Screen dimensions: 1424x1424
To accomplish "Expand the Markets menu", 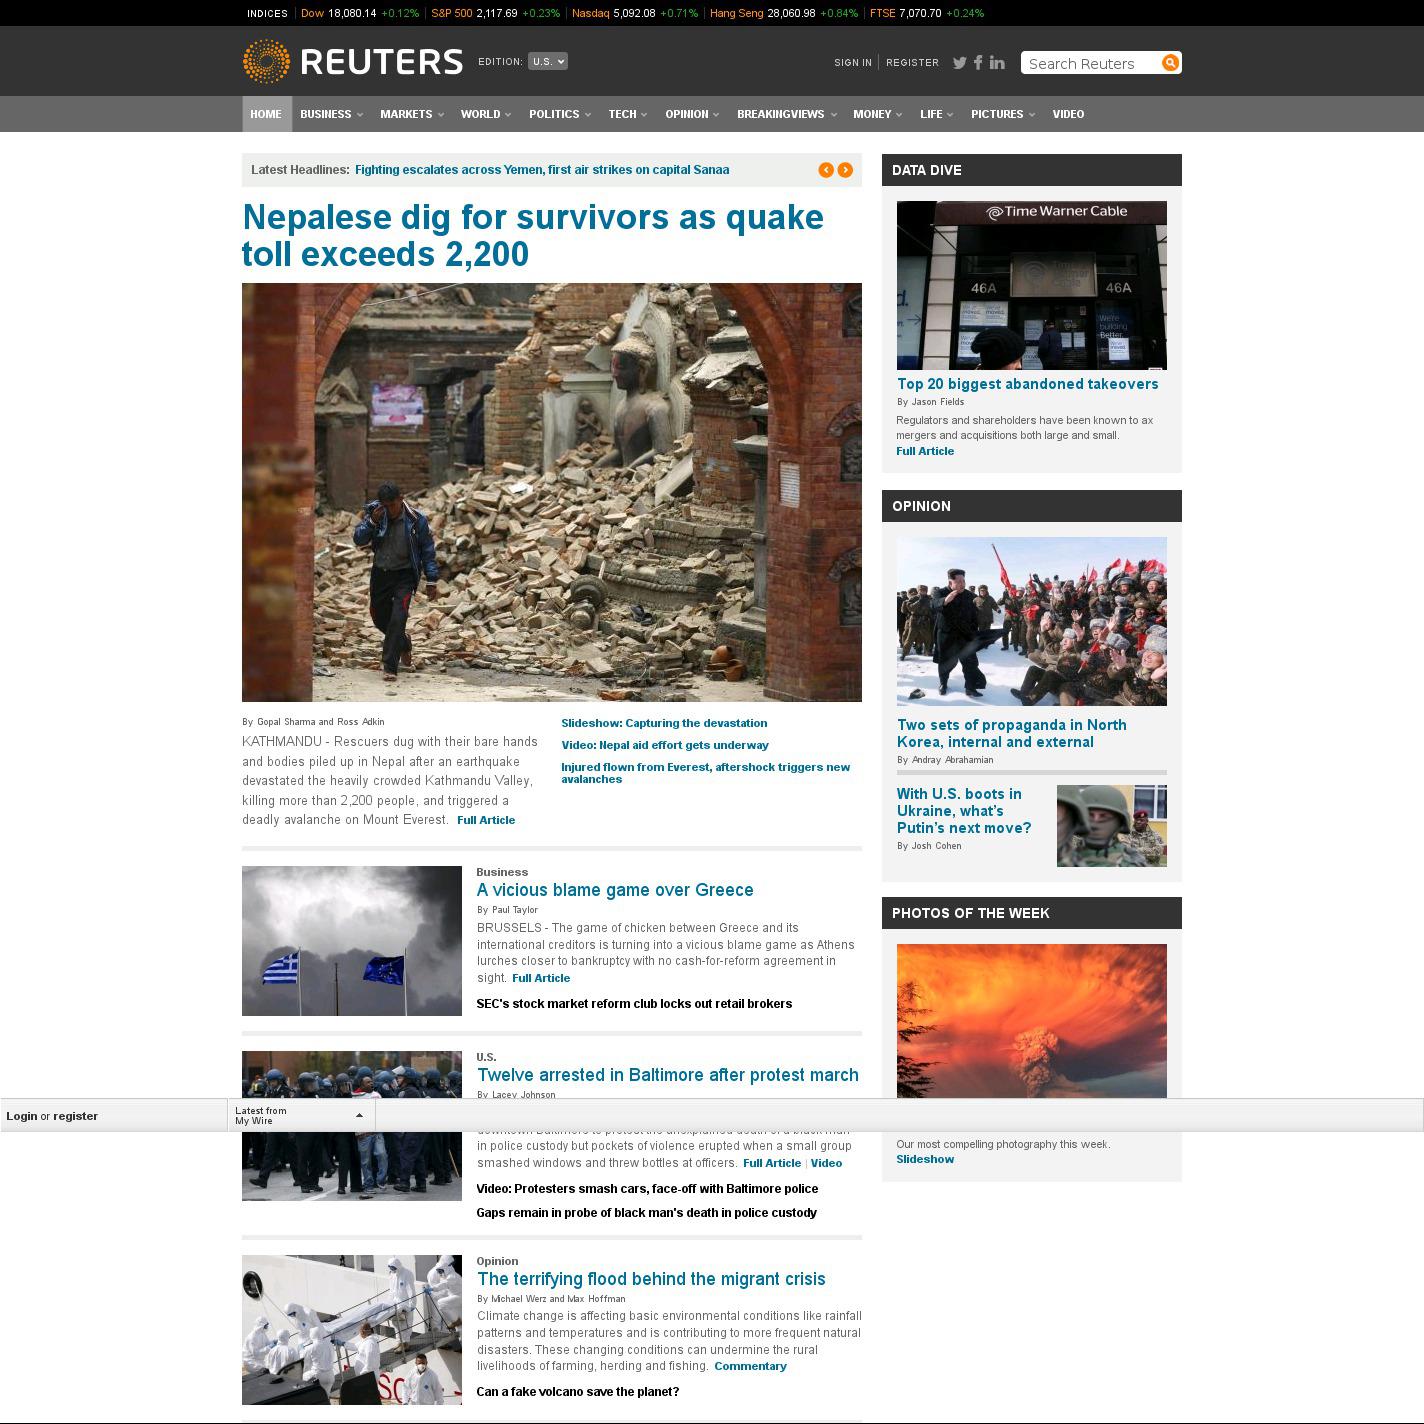I will 411,114.
